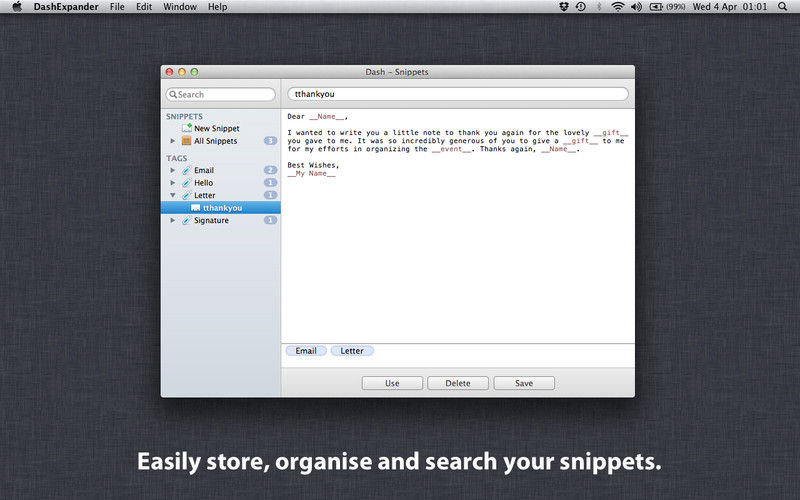Open the Help menu
Image resolution: width=800 pixels, height=500 pixels.
click(x=217, y=7)
